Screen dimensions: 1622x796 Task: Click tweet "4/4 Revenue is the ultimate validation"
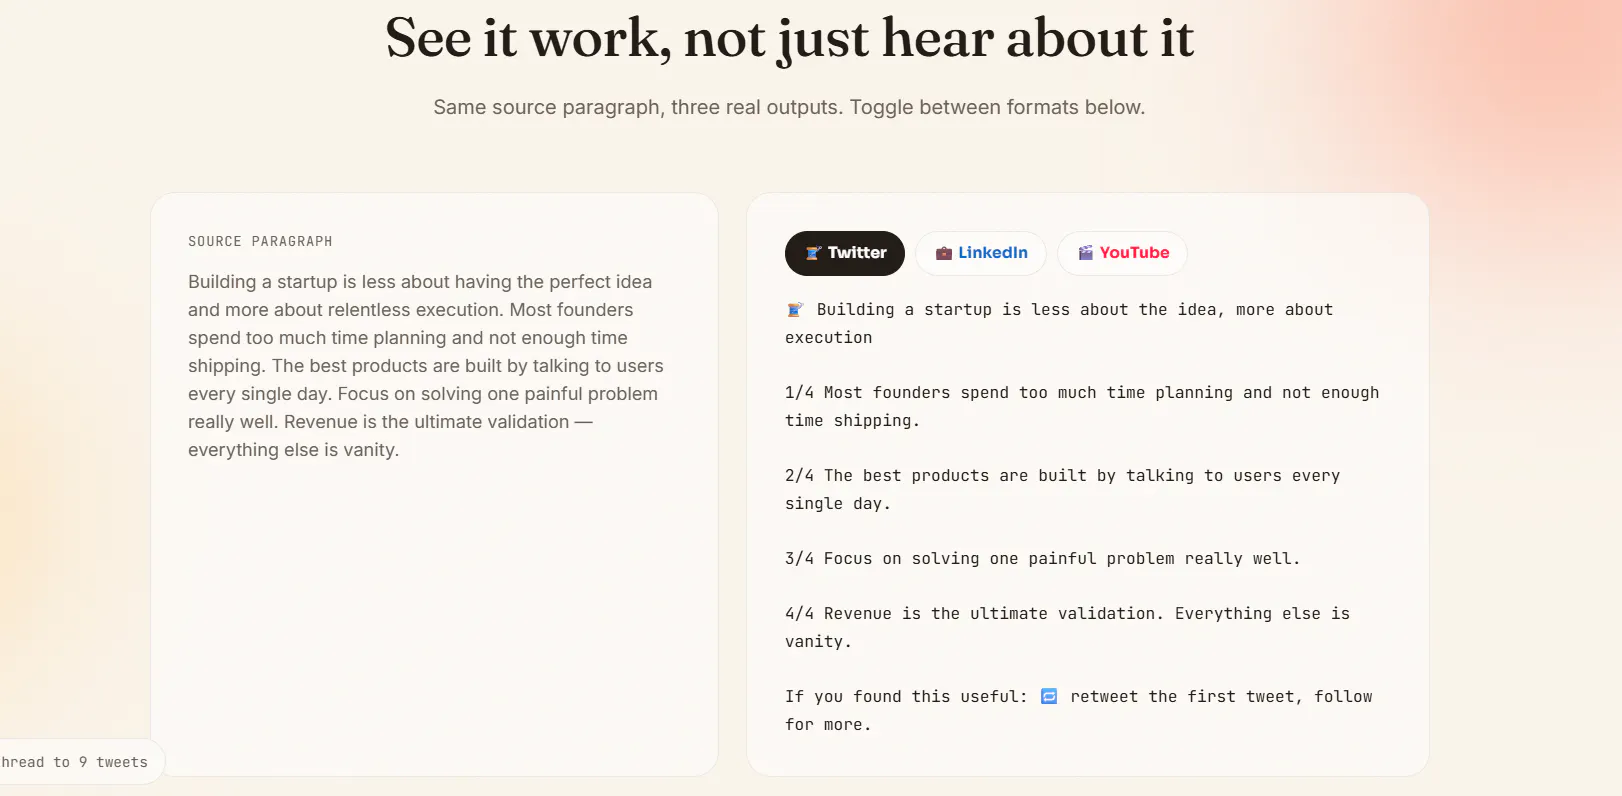tap(975, 614)
